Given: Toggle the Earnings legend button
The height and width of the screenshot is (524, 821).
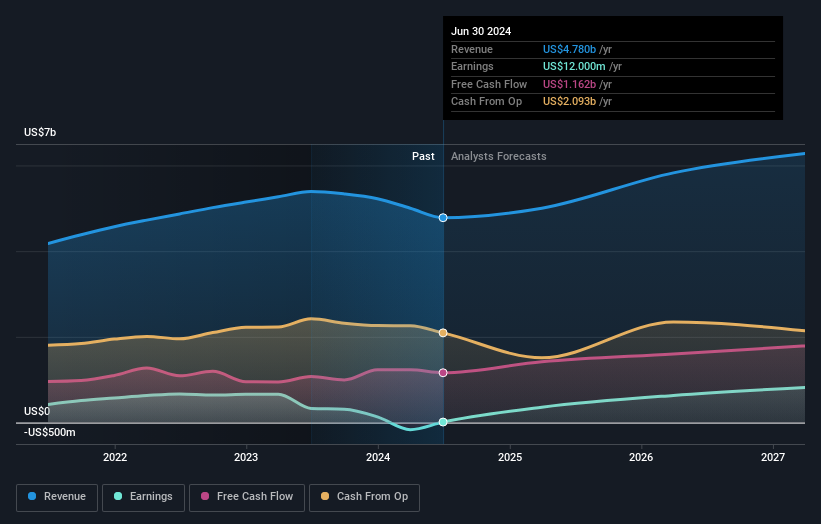Looking at the screenshot, I should [x=143, y=497].
